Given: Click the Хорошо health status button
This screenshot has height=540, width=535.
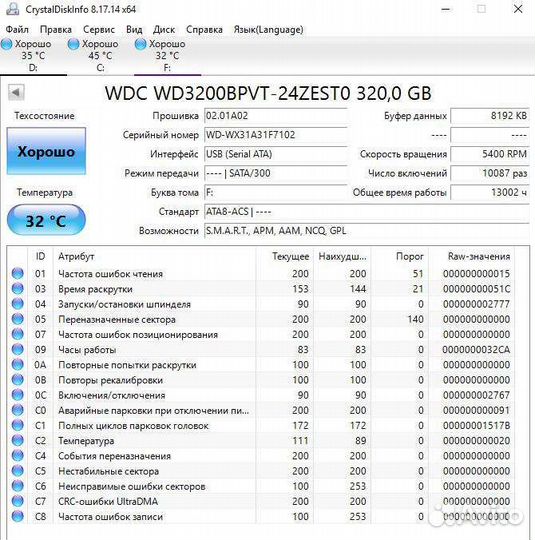Looking at the screenshot, I should tap(46, 151).
